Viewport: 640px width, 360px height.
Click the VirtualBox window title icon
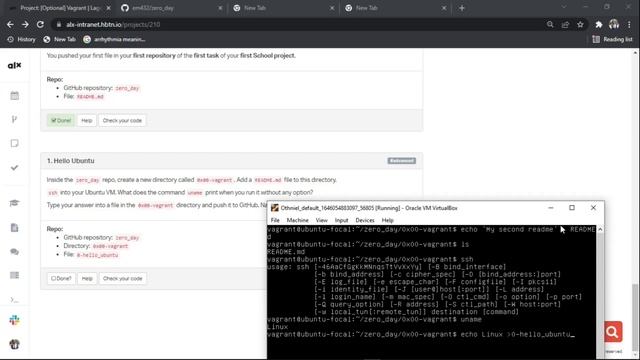275,208
